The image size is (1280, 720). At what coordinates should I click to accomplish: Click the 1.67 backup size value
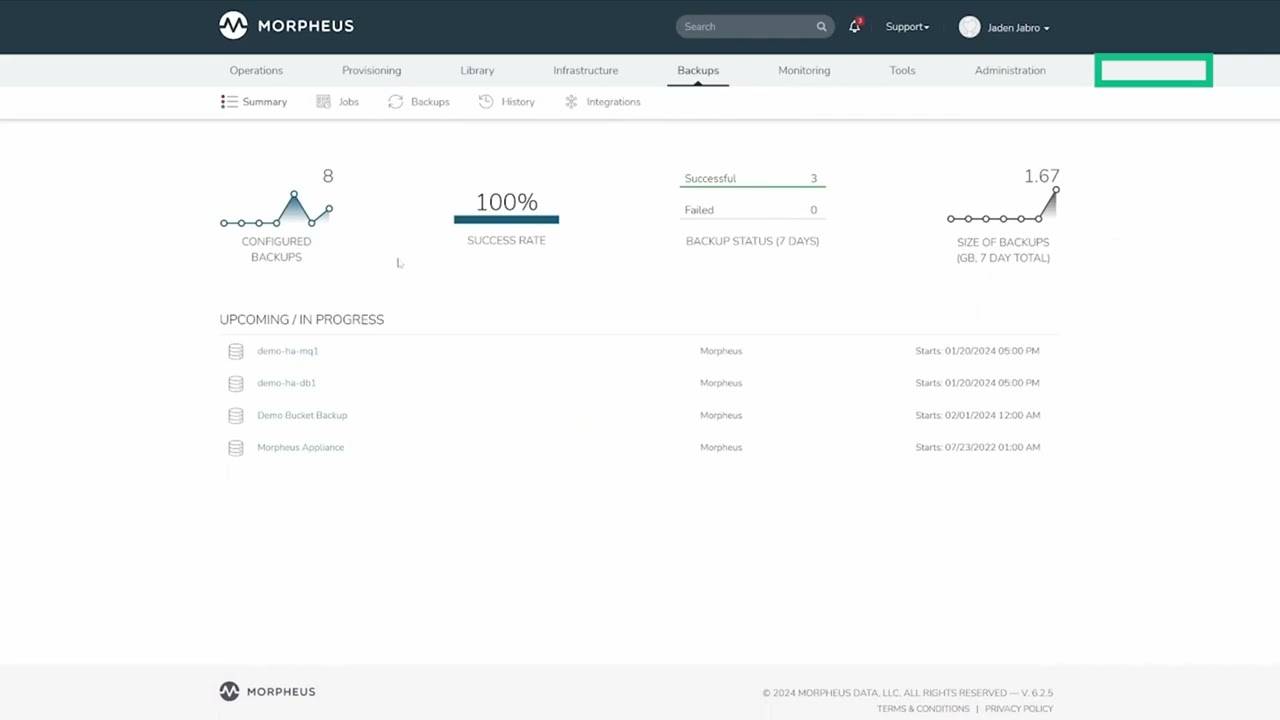[1041, 176]
